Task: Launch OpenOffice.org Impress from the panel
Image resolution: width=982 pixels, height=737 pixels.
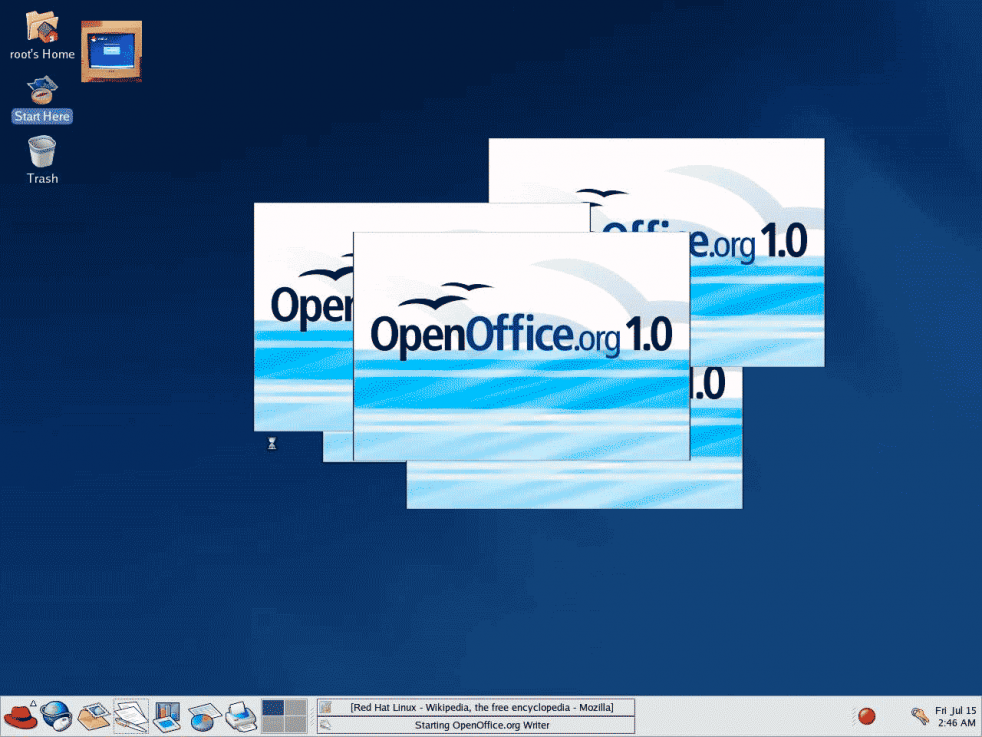Action: (167, 716)
